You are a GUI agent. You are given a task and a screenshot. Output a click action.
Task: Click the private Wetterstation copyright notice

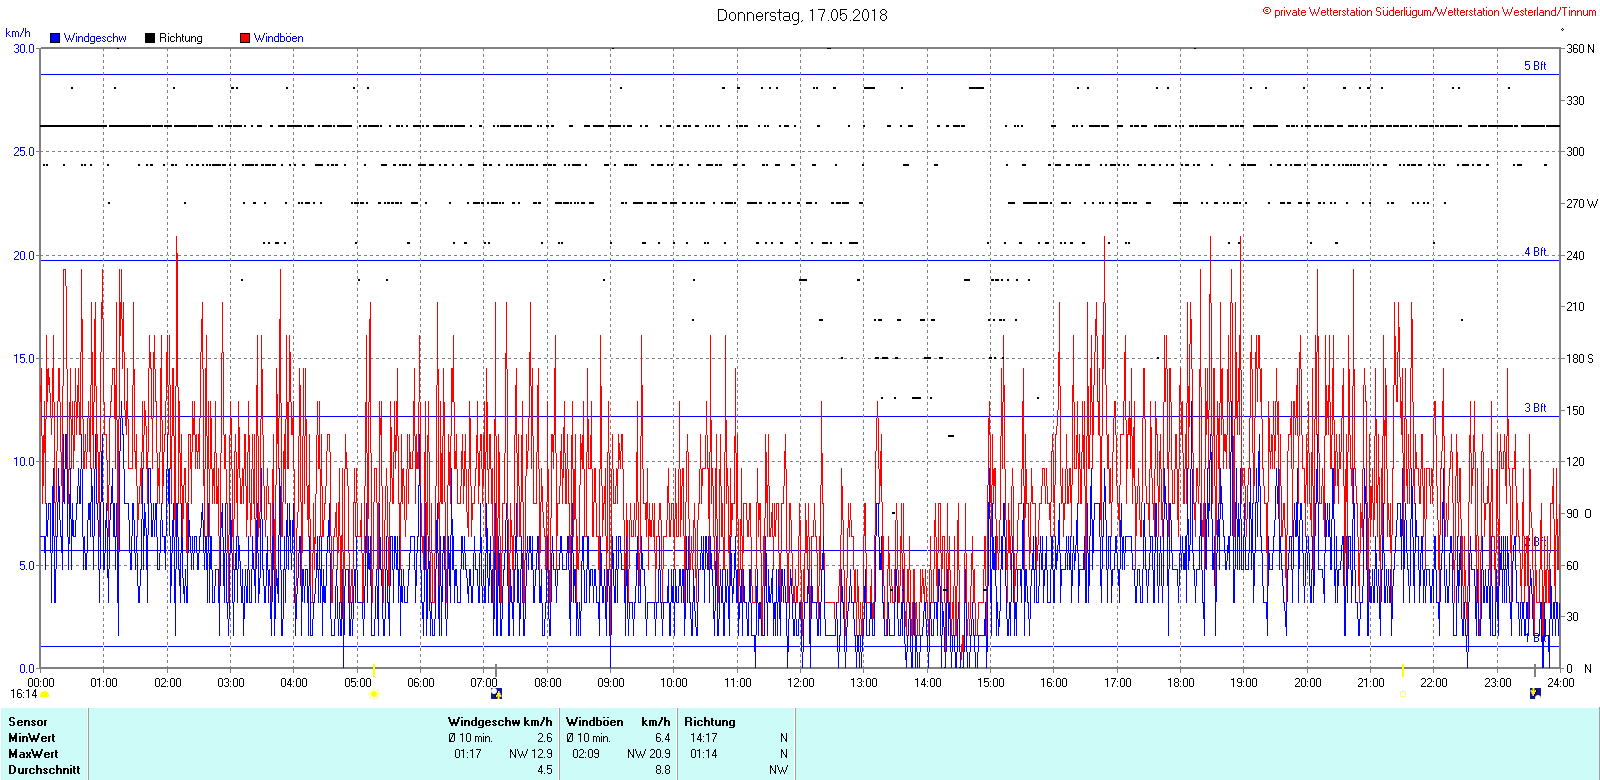pyautogui.click(x=1429, y=12)
